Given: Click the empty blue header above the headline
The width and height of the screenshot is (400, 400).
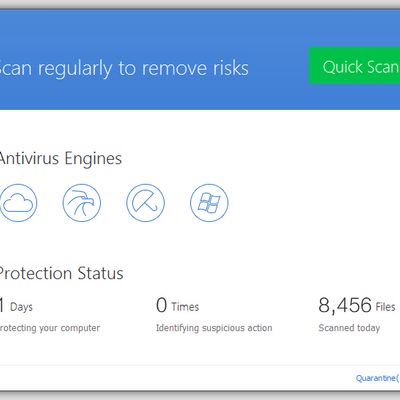Looking at the screenshot, I should pos(200,28).
